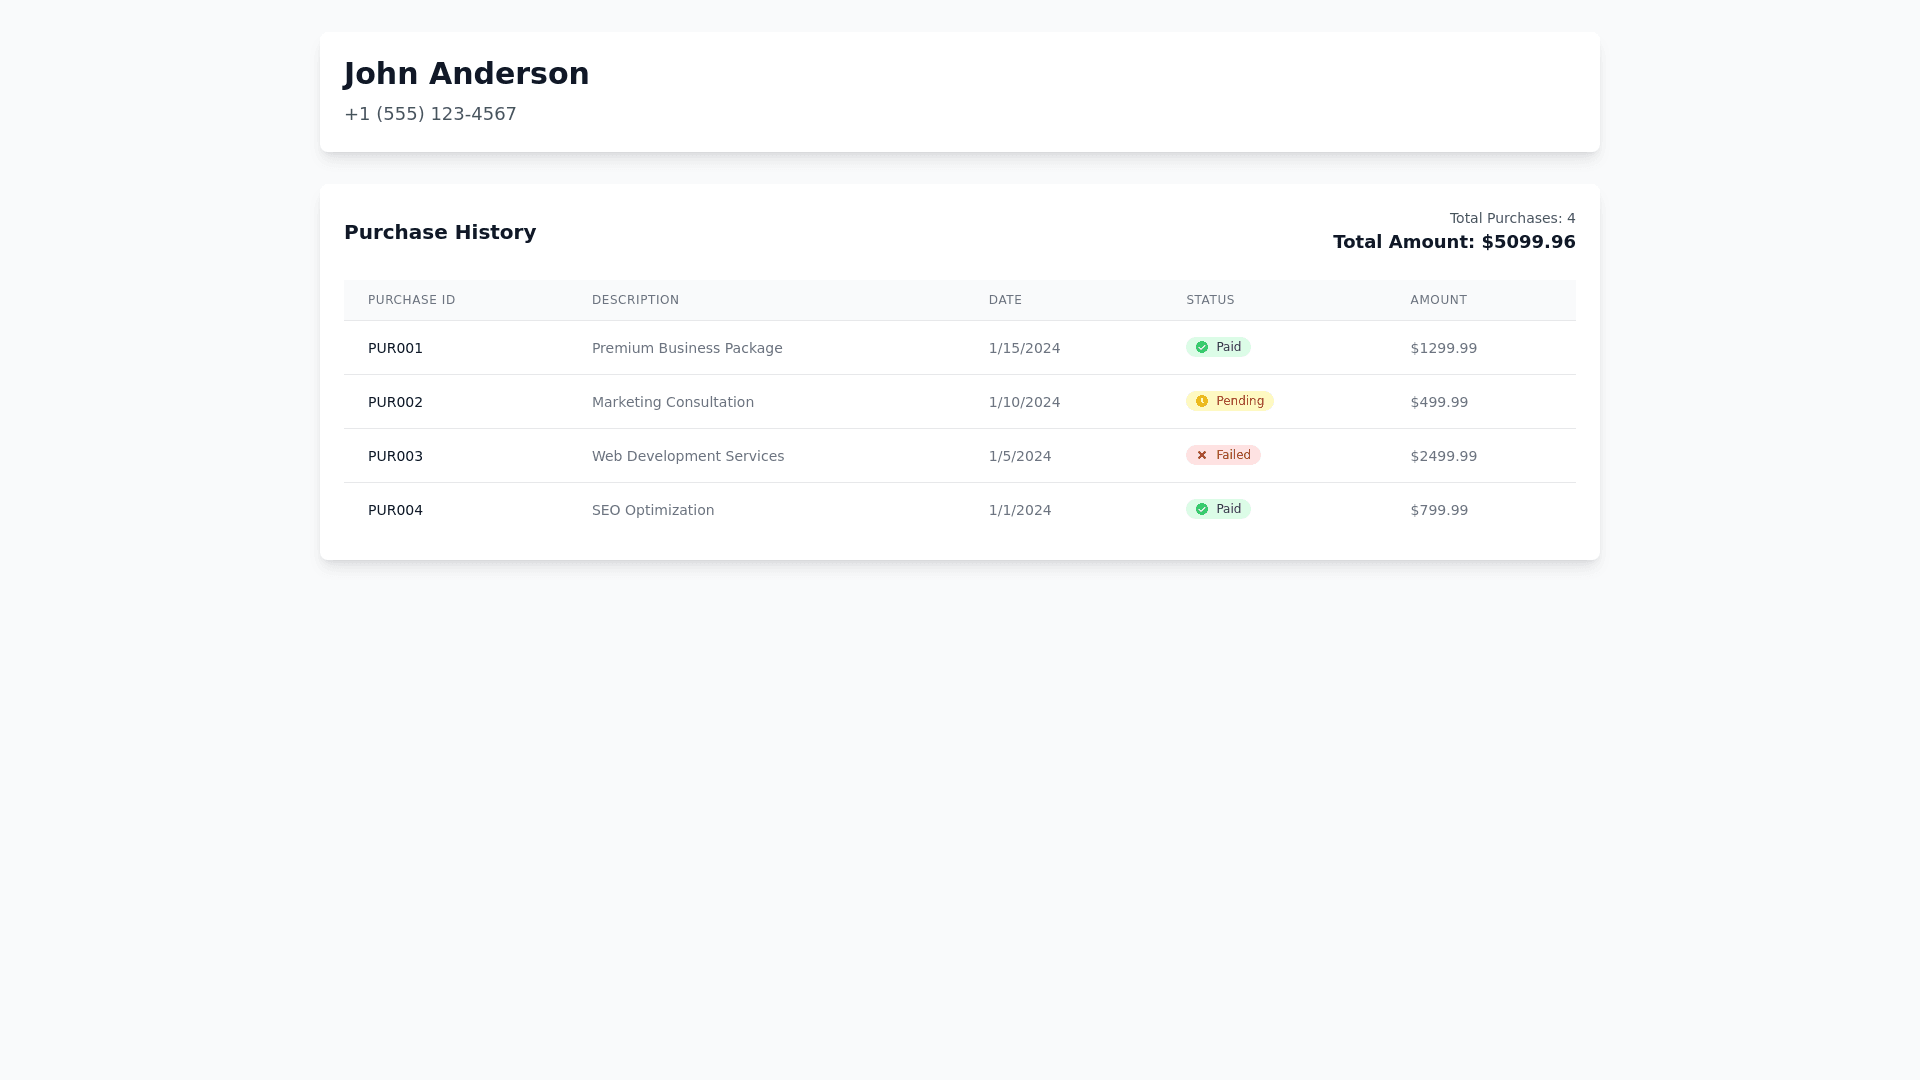Click the yellow clock icon on Pending badge
Viewport: 1920px width, 1080px height.
[x=1202, y=401]
